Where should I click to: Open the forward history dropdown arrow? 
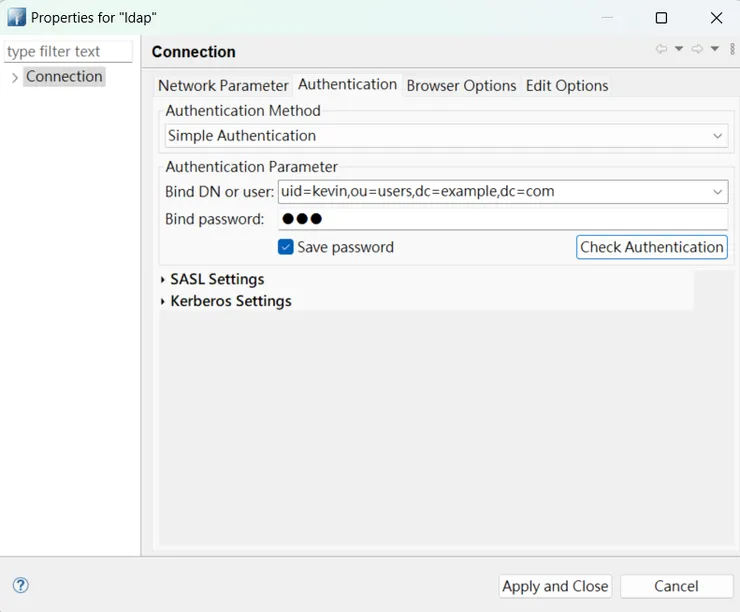(715, 49)
